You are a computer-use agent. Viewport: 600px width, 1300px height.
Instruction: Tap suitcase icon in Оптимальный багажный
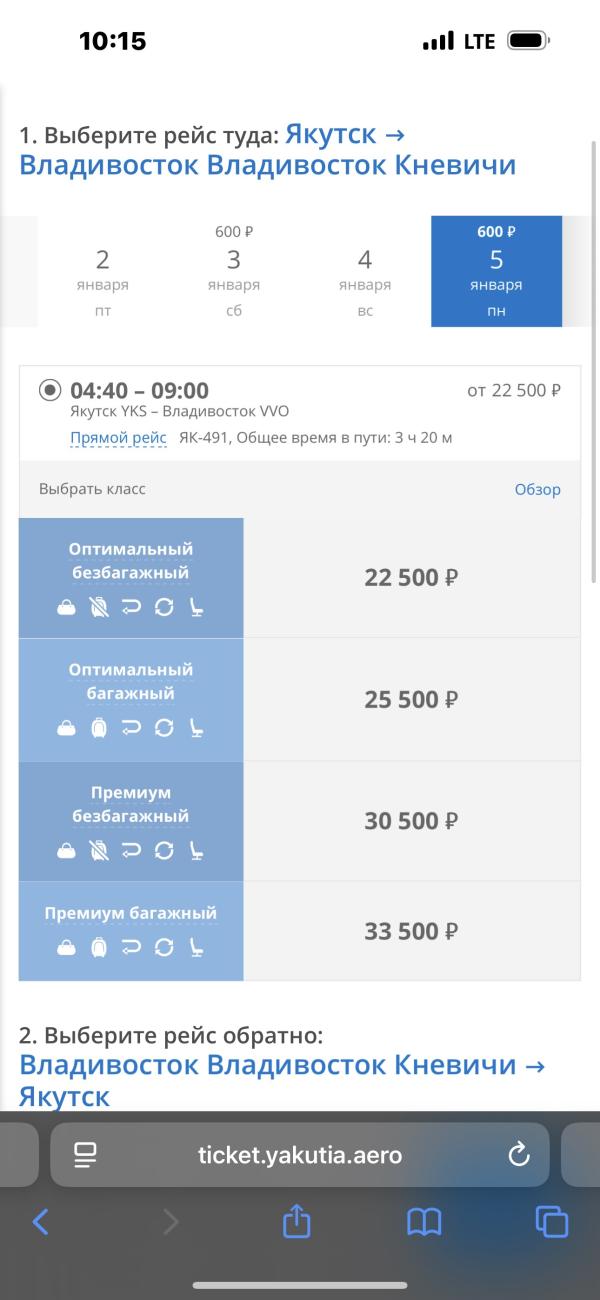tap(99, 728)
